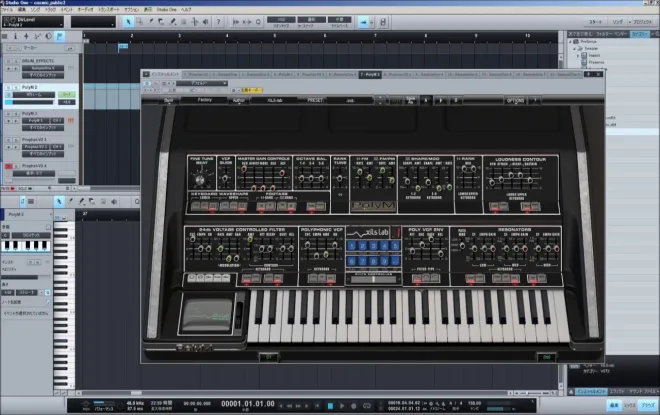The height and width of the screenshot is (415, 660).
Task: Open the help menu (ヘルプ)
Action: pyautogui.click(x=186, y=9)
